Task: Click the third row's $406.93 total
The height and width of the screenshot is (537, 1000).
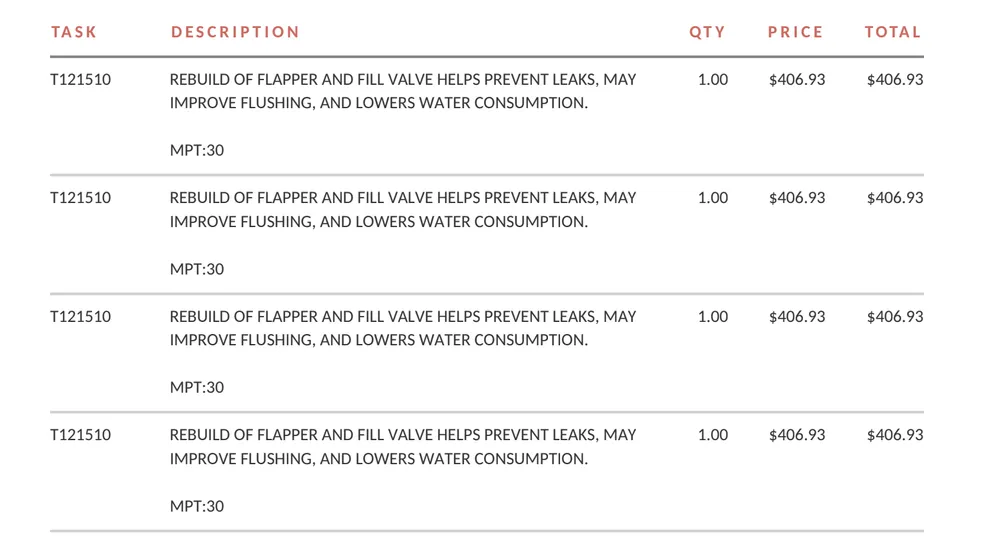Action: click(x=894, y=317)
